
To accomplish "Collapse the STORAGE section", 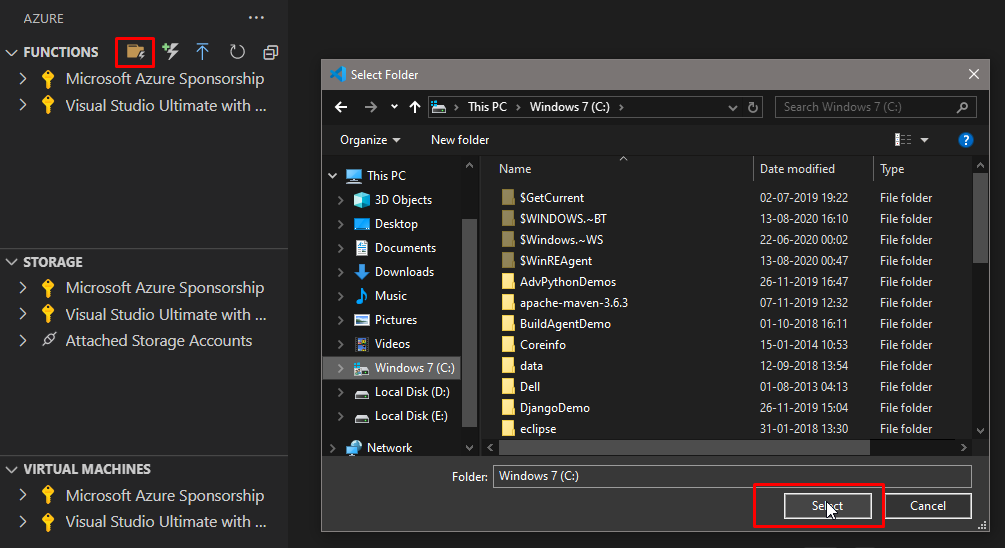I will pyautogui.click(x=12, y=262).
